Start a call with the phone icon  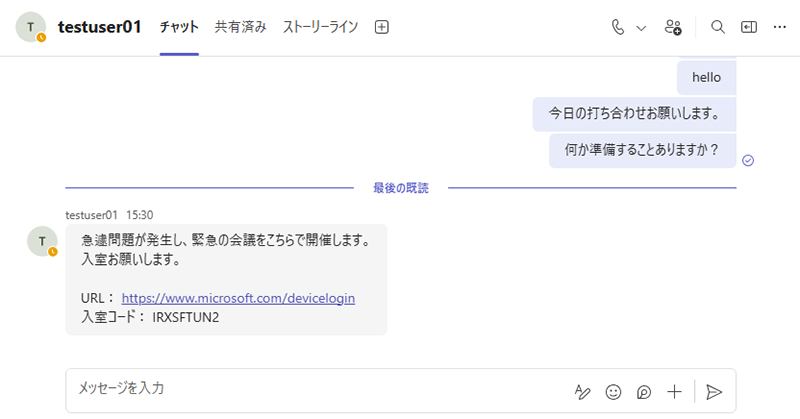[618, 27]
